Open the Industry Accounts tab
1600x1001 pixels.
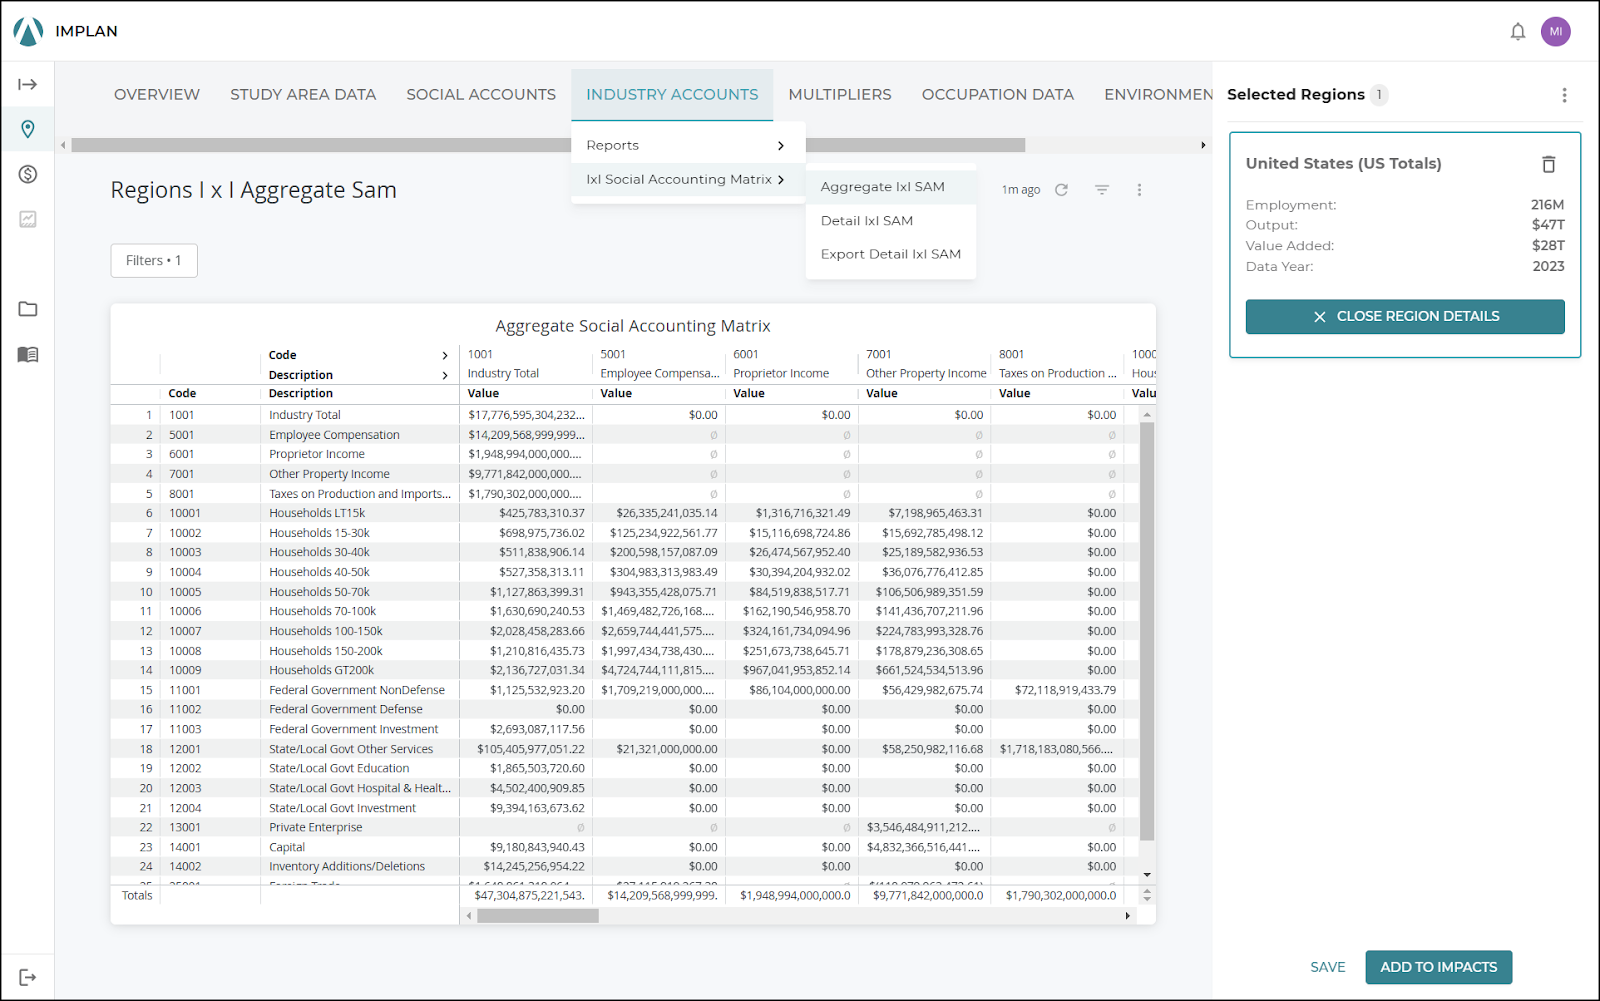(x=672, y=94)
